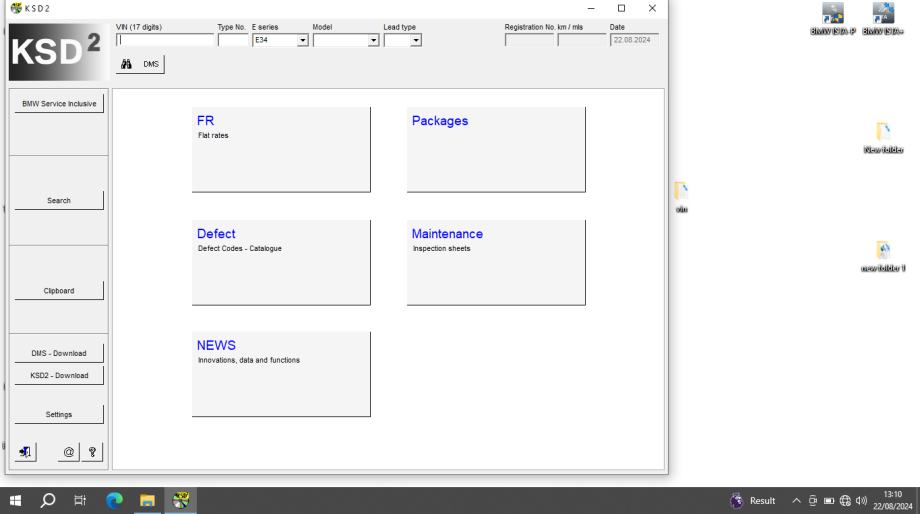Open Maintenance Inspection sheets tile
Image resolution: width=920 pixels, height=514 pixels.
coord(496,262)
